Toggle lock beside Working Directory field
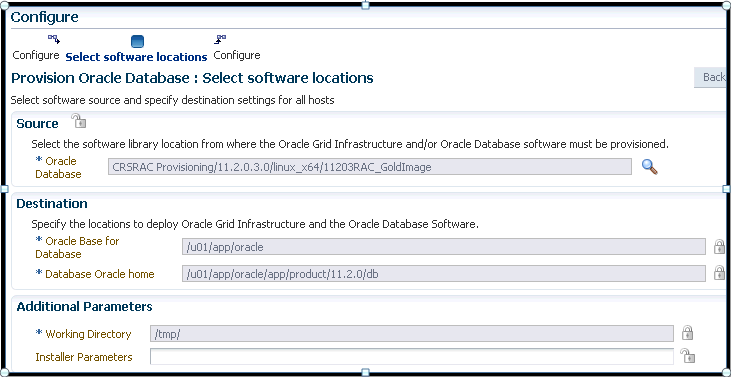731x377 pixels. 687,333
